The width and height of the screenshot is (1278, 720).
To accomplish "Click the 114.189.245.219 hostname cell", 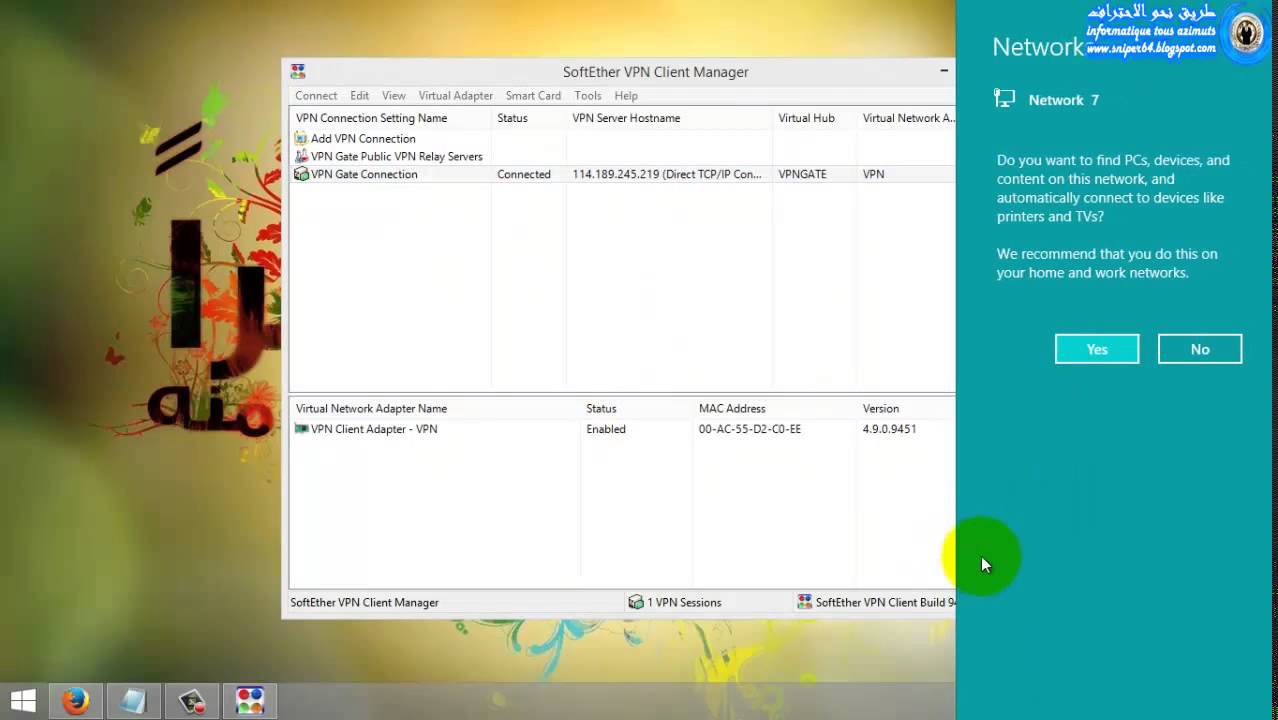I will coord(667,174).
